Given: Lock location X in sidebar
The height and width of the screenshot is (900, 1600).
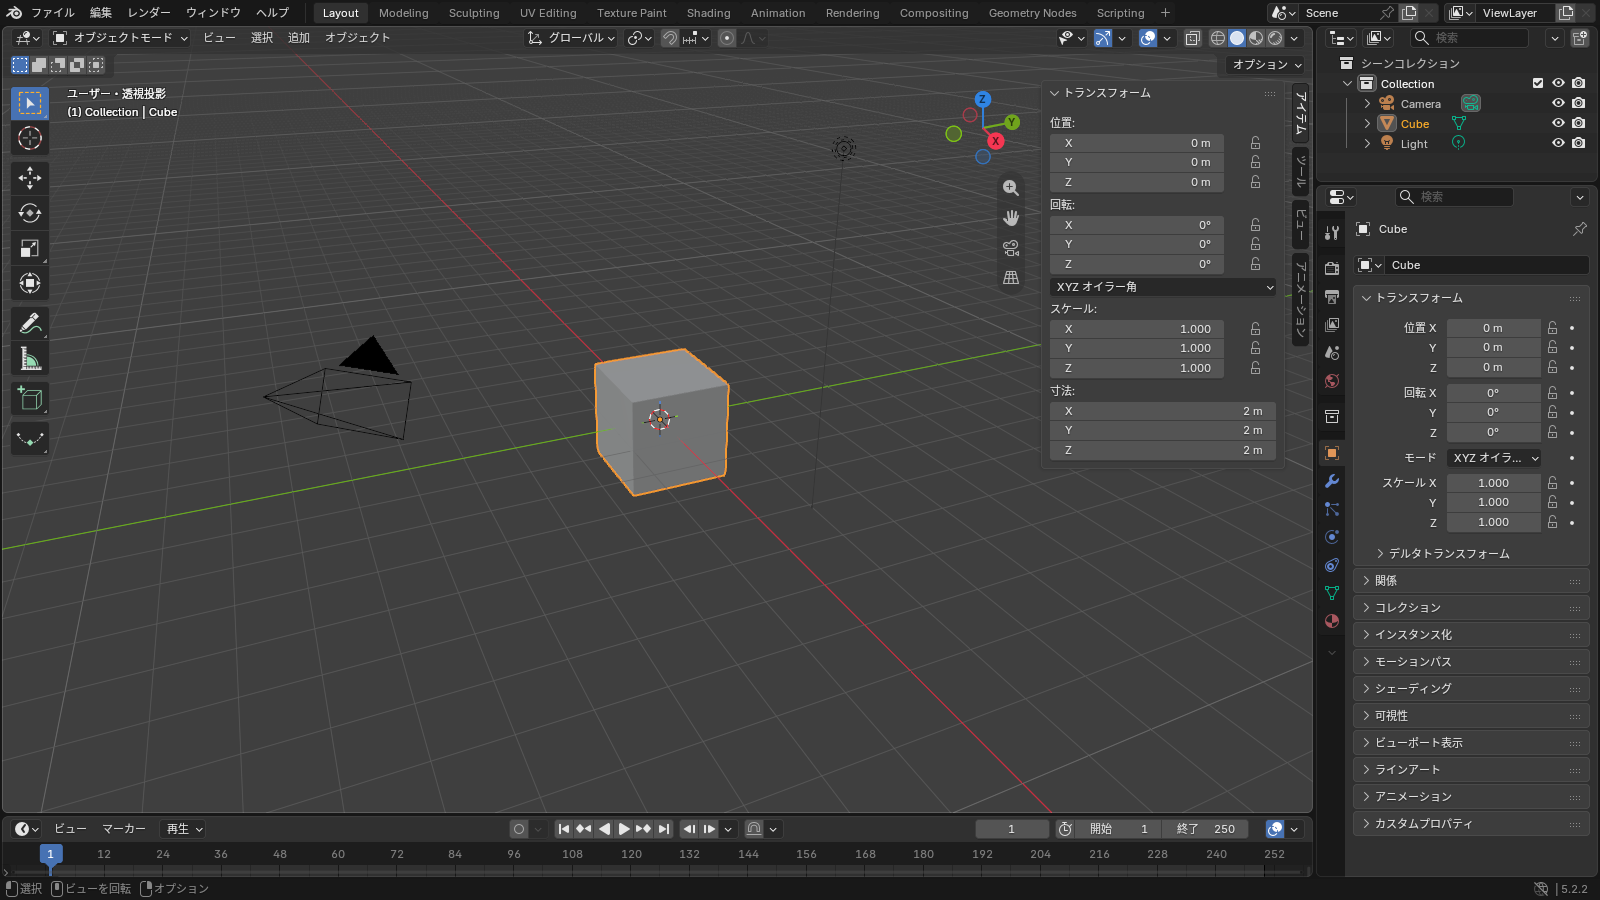Looking at the screenshot, I should pyautogui.click(x=1255, y=143).
